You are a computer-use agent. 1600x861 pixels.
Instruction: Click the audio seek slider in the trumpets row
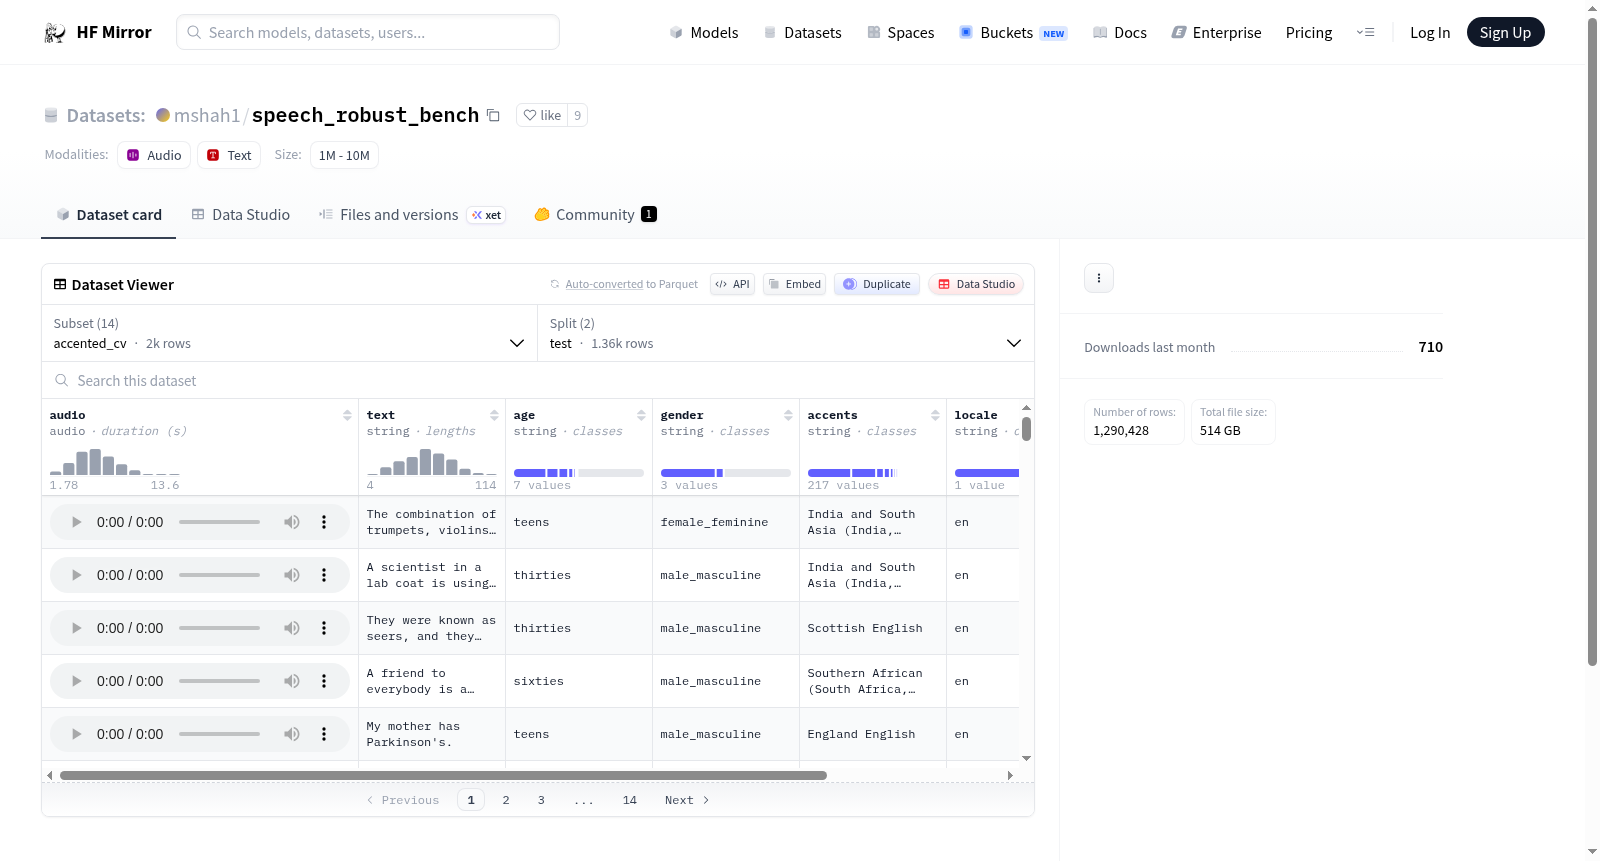click(x=219, y=522)
